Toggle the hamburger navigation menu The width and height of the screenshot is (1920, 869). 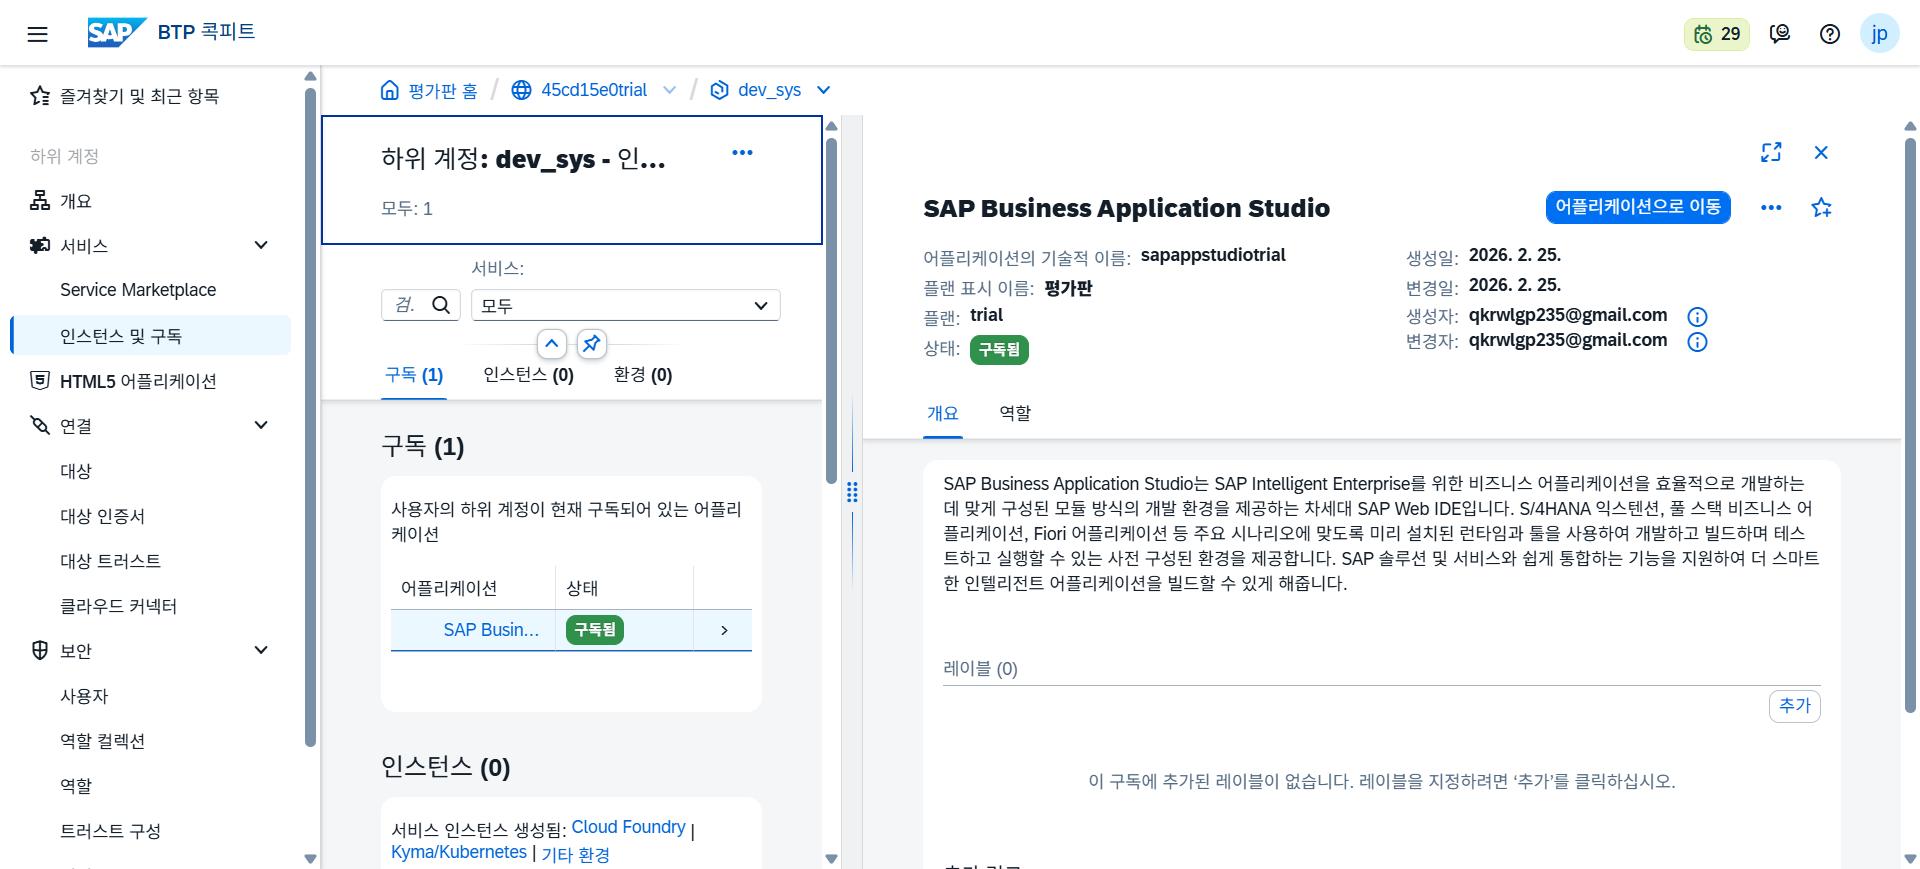(x=37, y=34)
